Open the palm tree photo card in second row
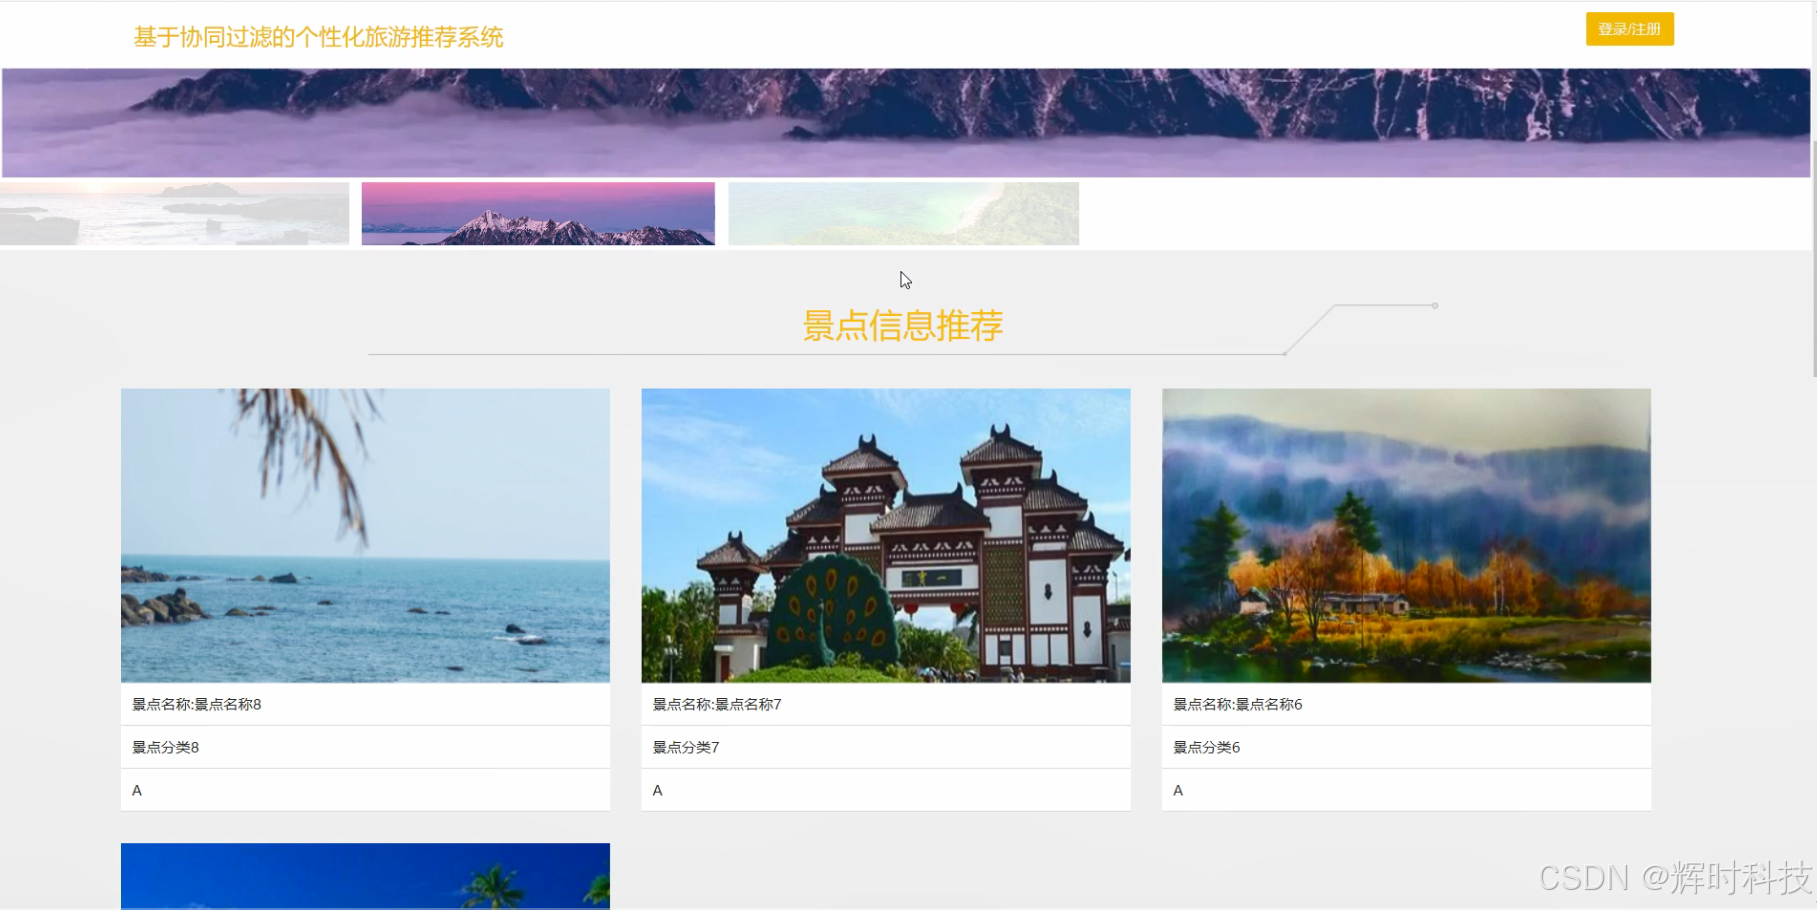The height and width of the screenshot is (910, 1817). click(x=365, y=876)
